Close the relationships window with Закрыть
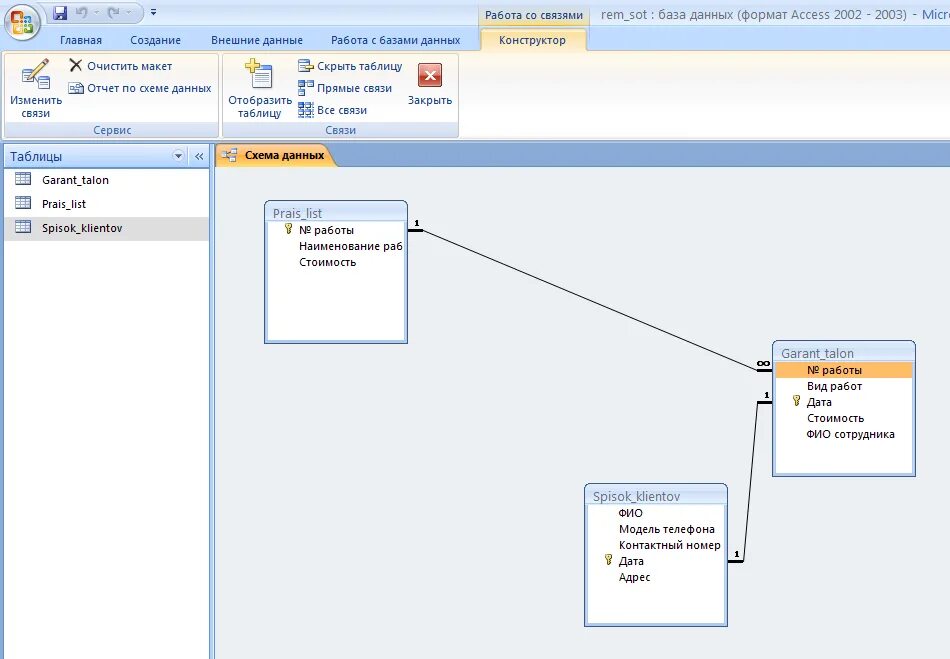The height and width of the screenshot is (659, 950). 430,84
